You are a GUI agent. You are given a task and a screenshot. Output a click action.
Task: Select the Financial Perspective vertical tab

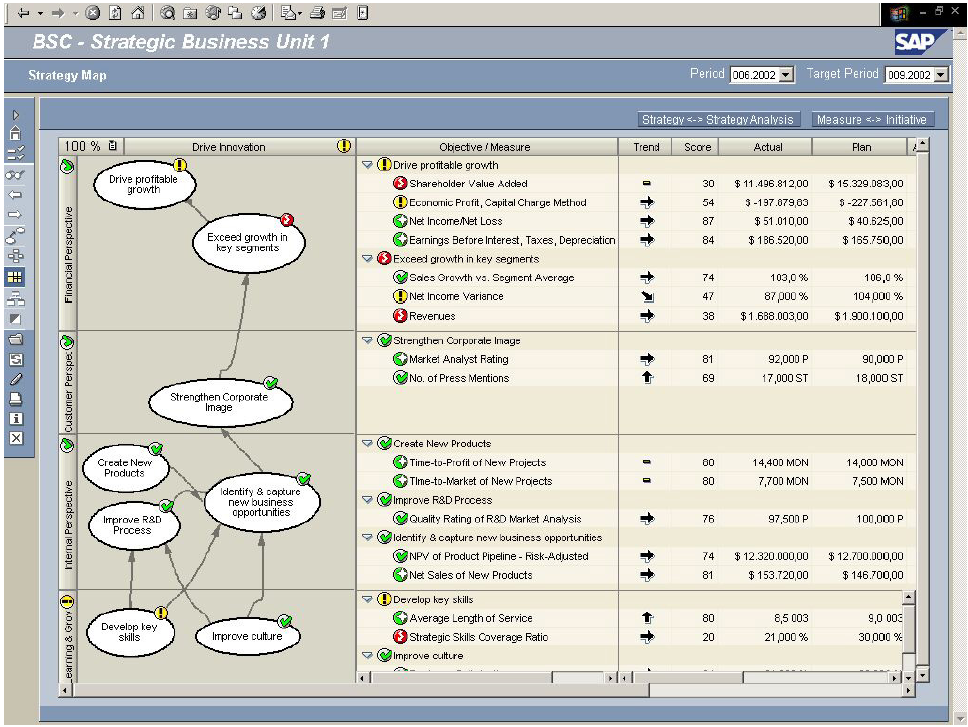67,244
